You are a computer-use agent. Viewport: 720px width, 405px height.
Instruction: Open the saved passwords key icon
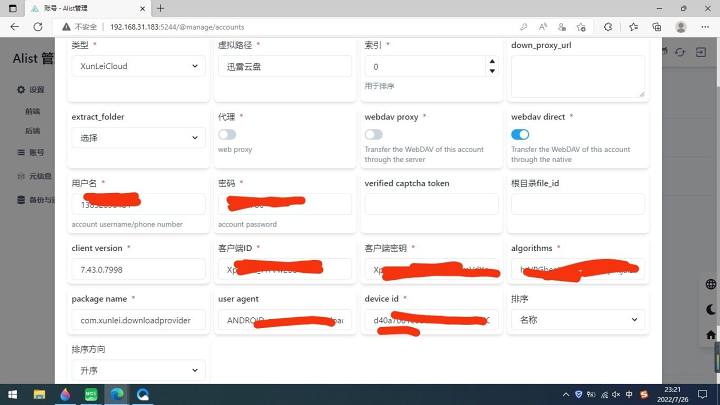[523, 27]
